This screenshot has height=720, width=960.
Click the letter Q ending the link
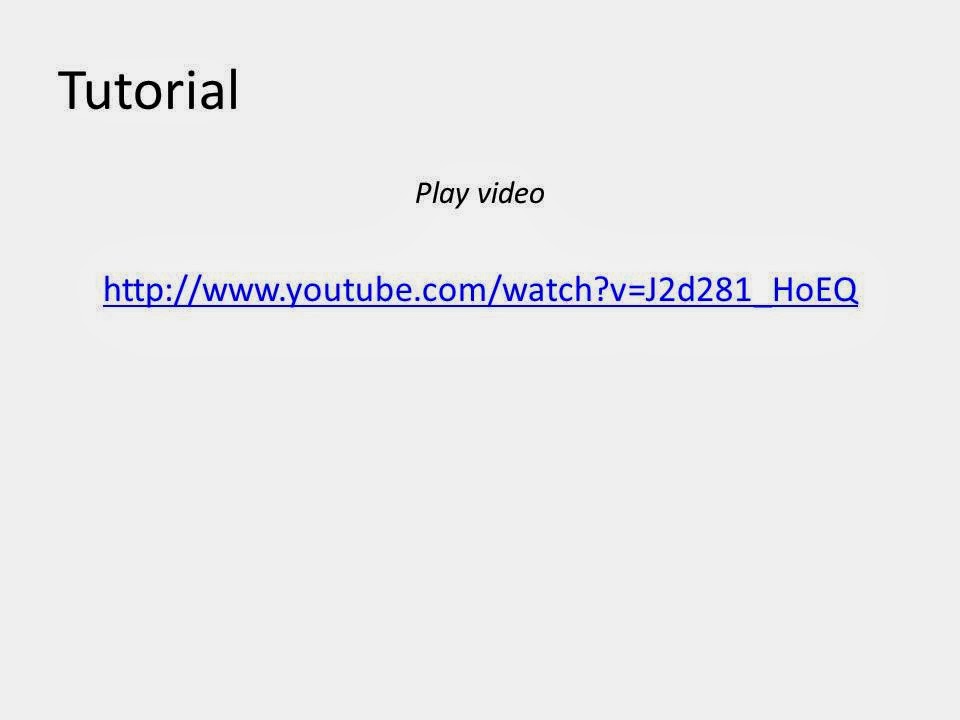tap(845, 290)
